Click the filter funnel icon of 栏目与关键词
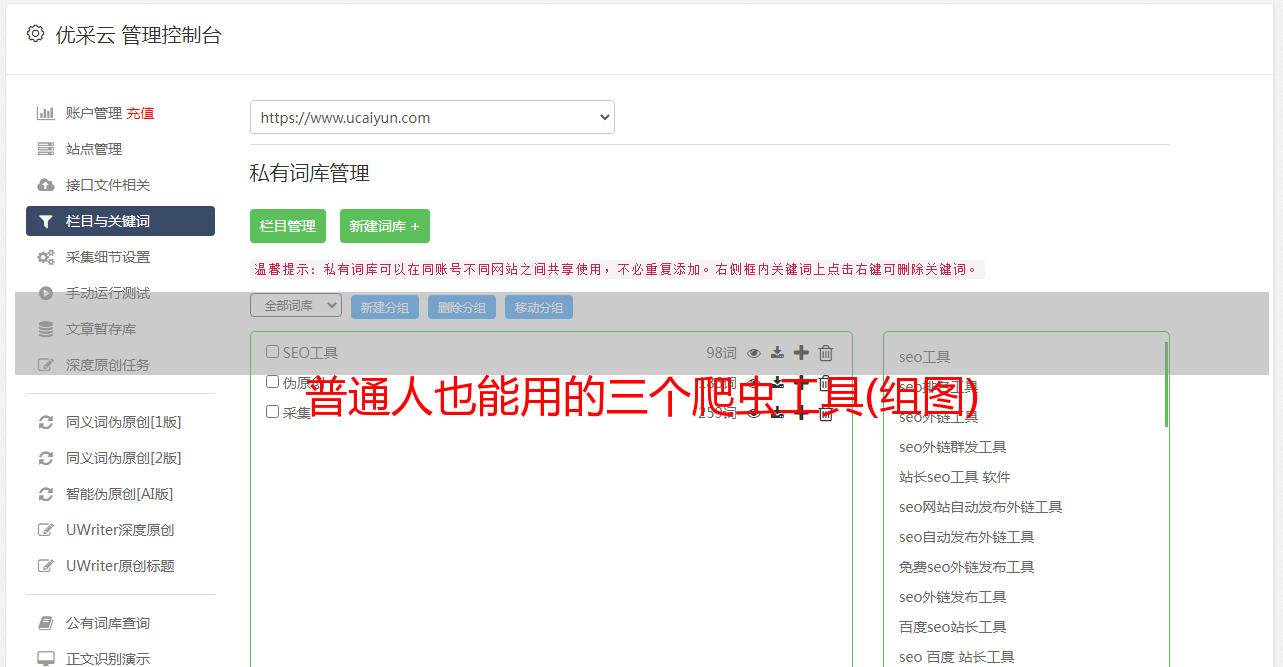1283x667 pixels. point(45,221)
